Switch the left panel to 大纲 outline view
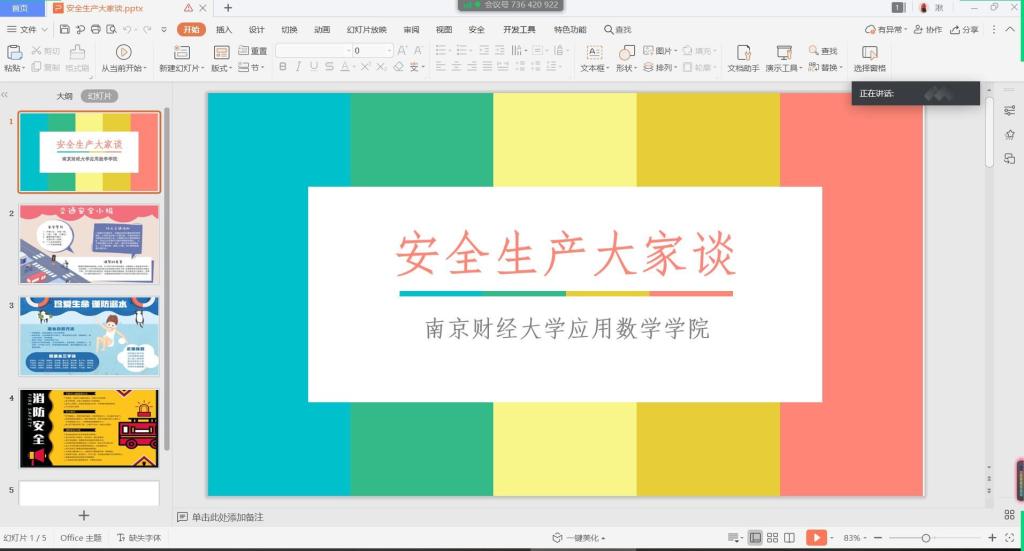The width and height of the screenshot is (1024, 551). [x=64, y=96]
